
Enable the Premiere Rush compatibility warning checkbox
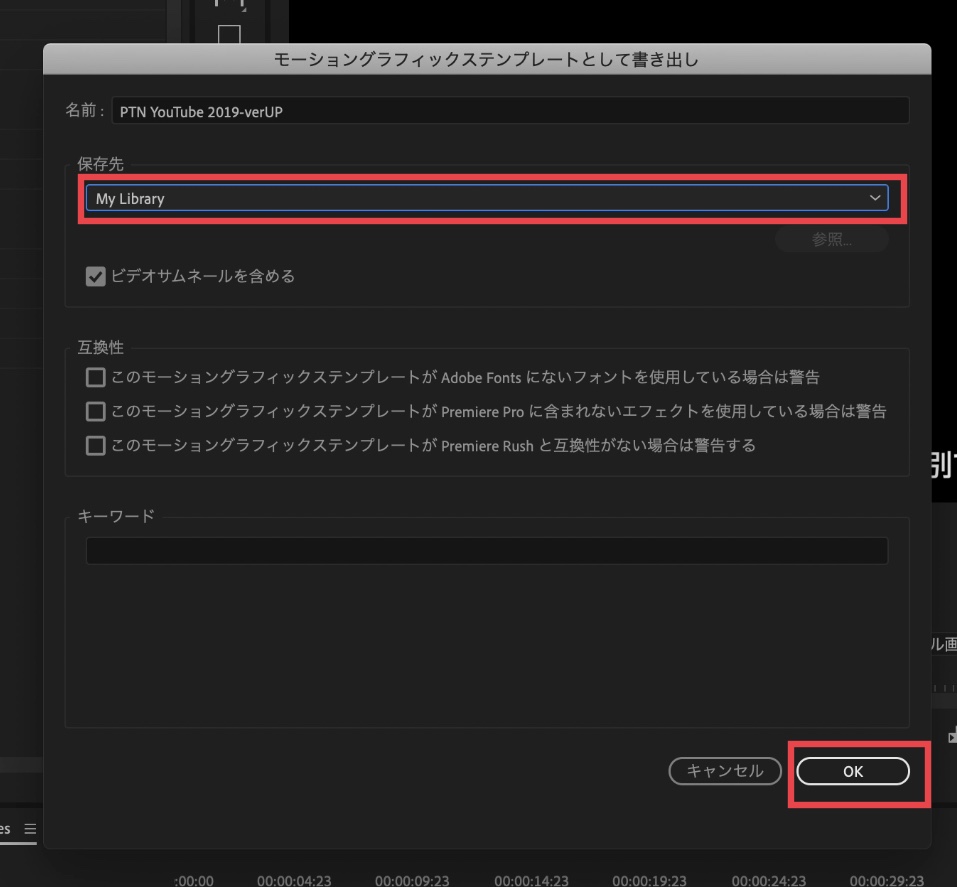point(96,446)
